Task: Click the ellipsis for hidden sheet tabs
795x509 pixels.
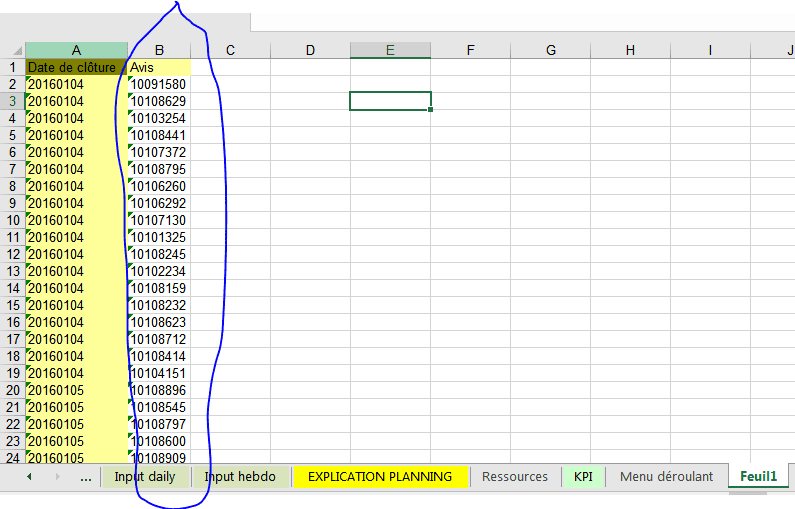Action: (85, 477)
